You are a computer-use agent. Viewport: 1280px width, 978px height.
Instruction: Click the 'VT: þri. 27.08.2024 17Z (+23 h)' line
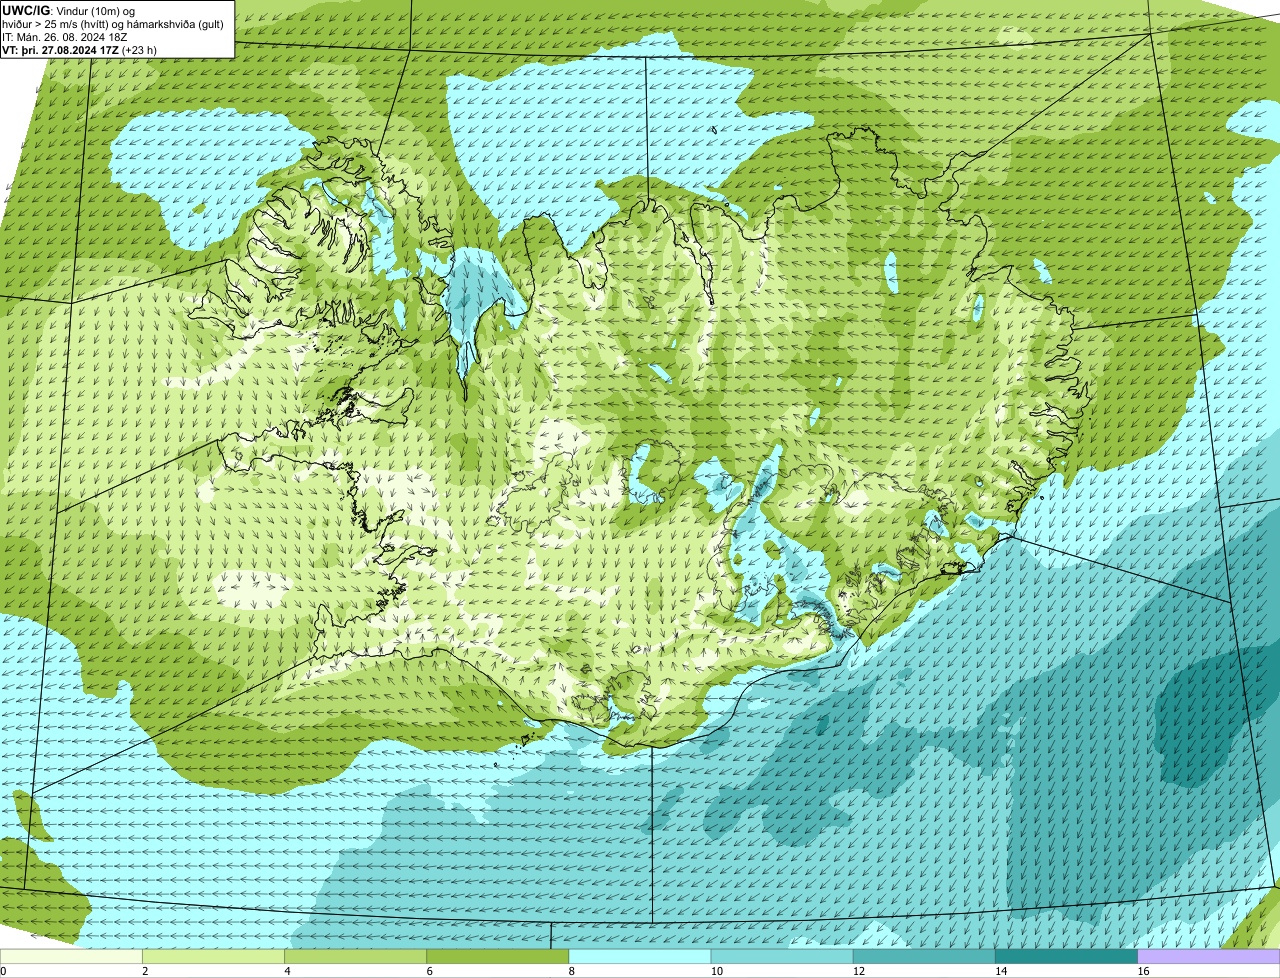(x=79, y=50)
